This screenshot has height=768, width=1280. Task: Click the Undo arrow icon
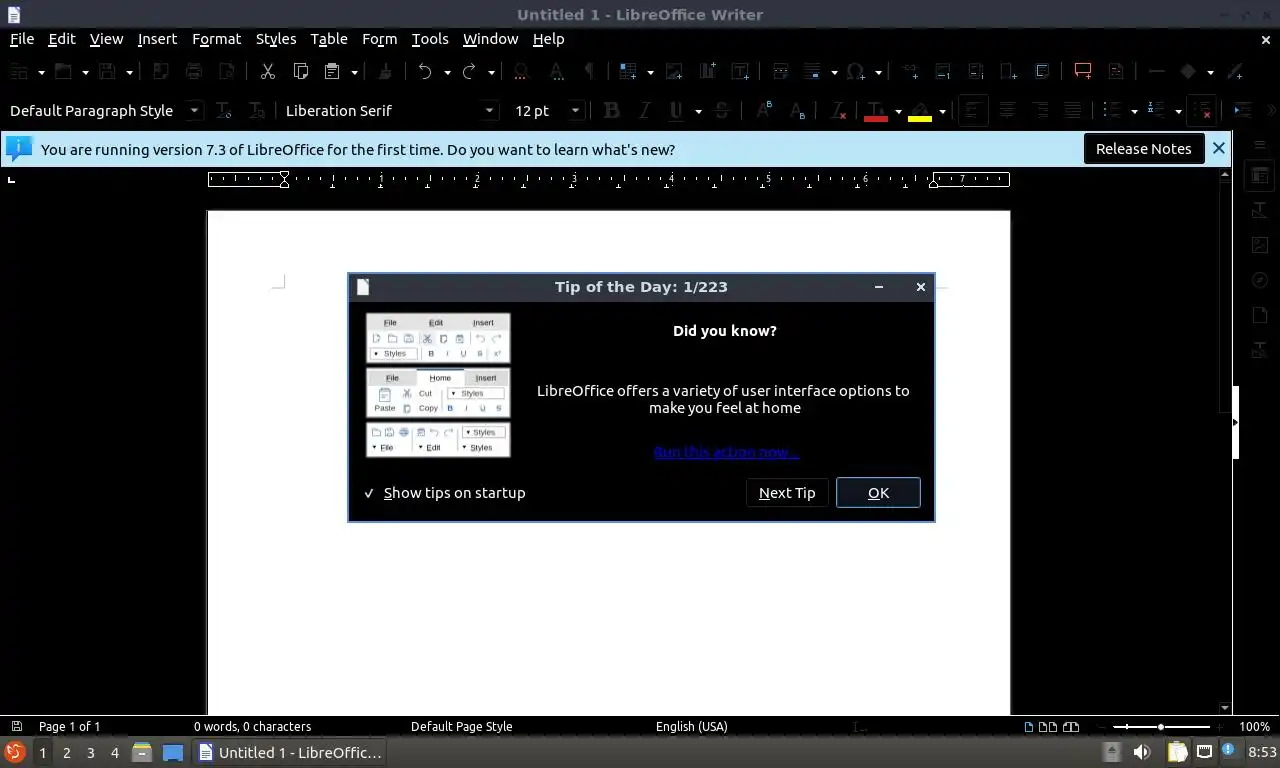[425, 72]
